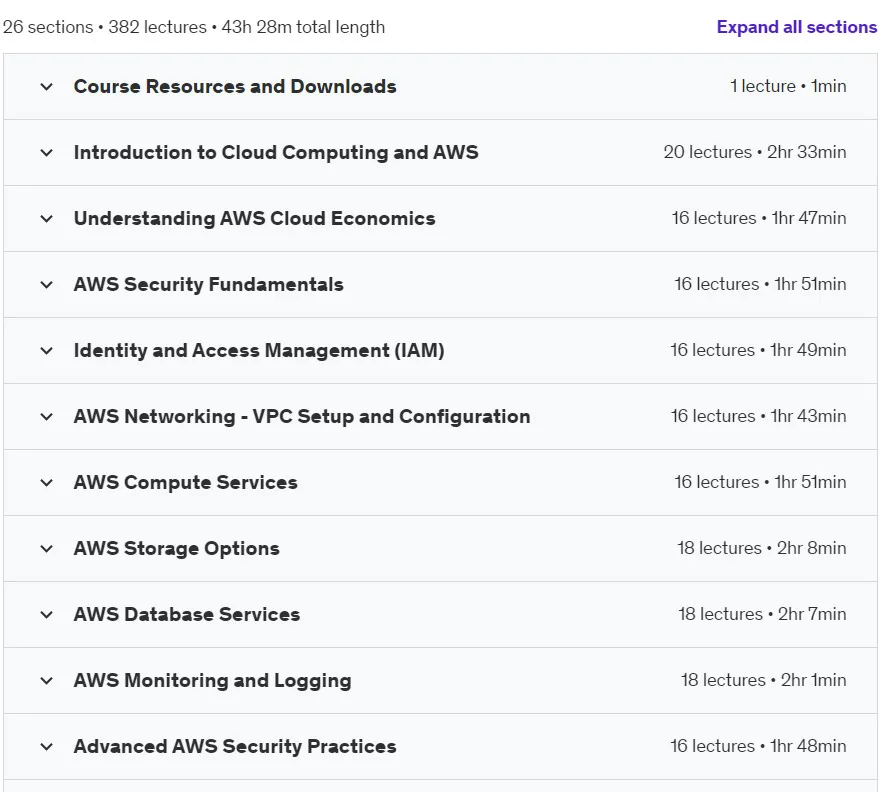Expand chevron for AWS Storage Options

coord(47,549)
